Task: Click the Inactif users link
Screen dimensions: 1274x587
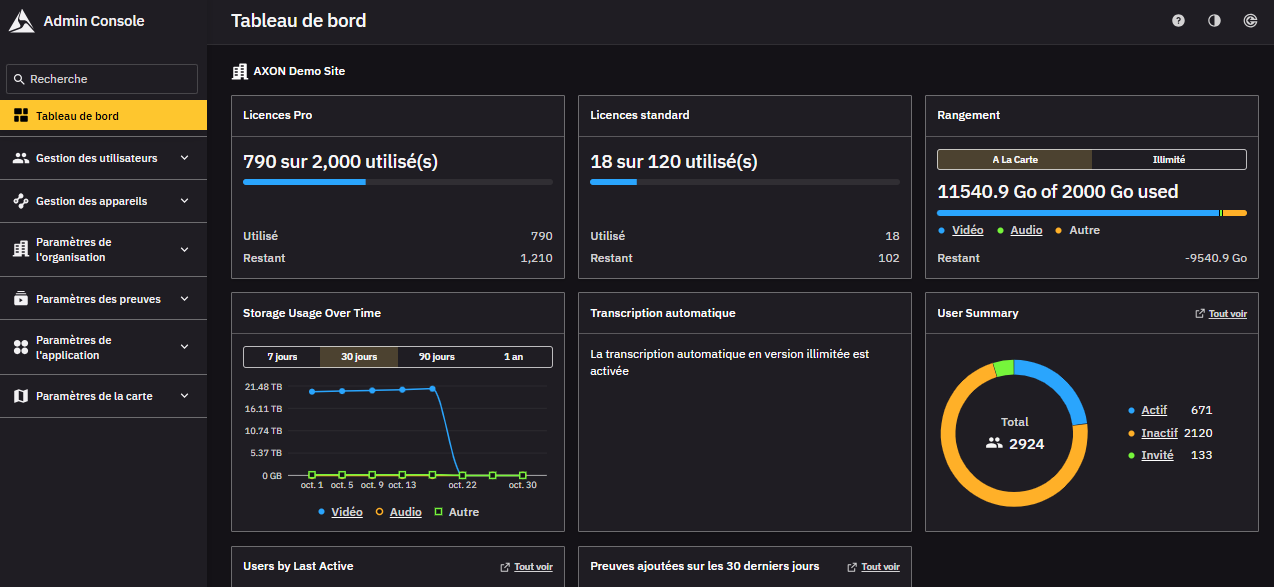Action: coord(1158,433)
